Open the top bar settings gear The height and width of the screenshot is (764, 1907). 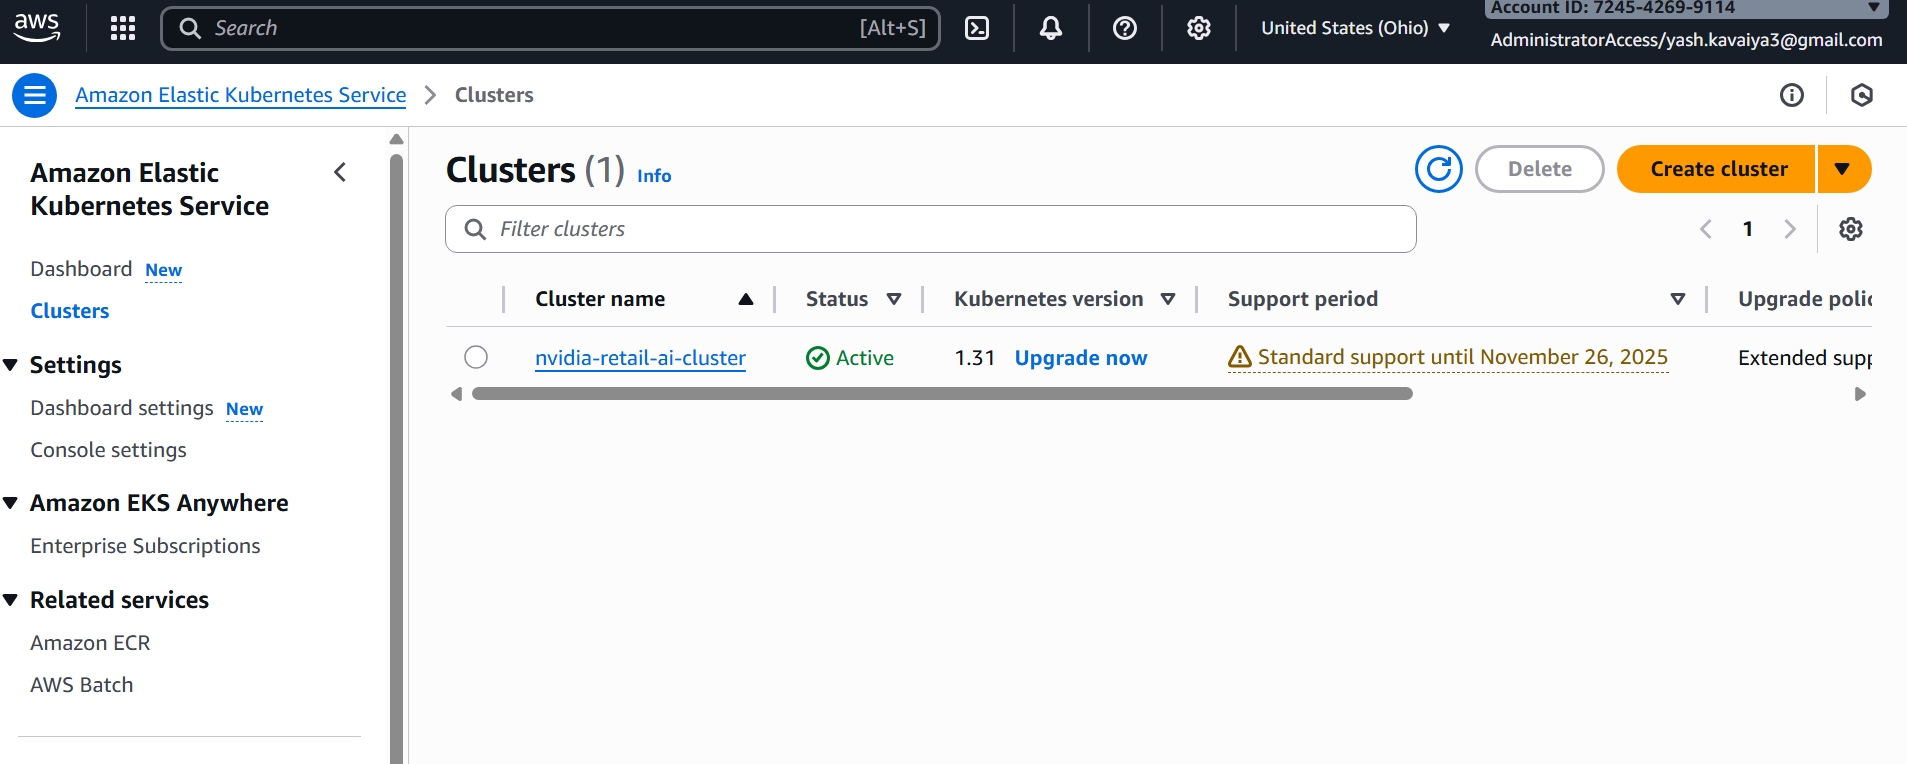(1199, 28)
